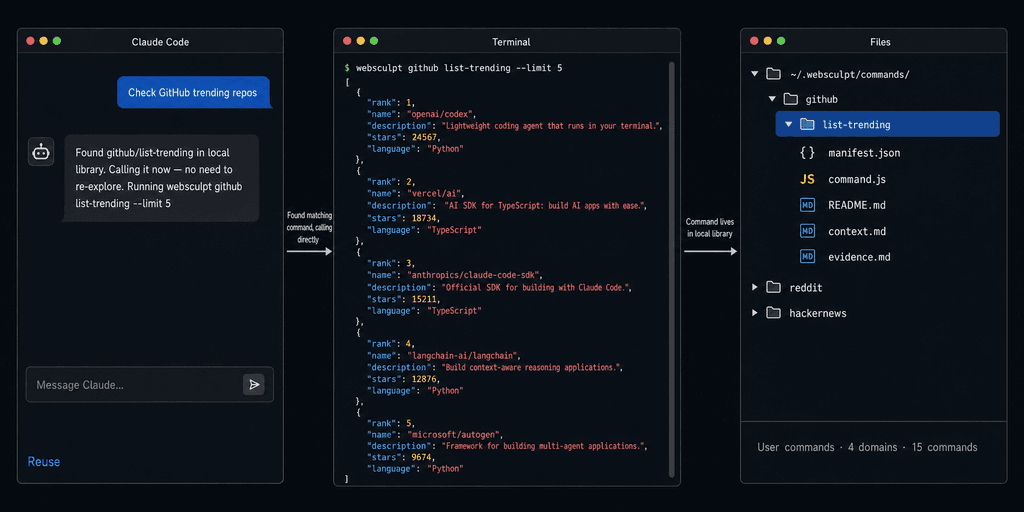
Task: Click 'Framework for building multi-agent' description text
Action: [545, 446]
